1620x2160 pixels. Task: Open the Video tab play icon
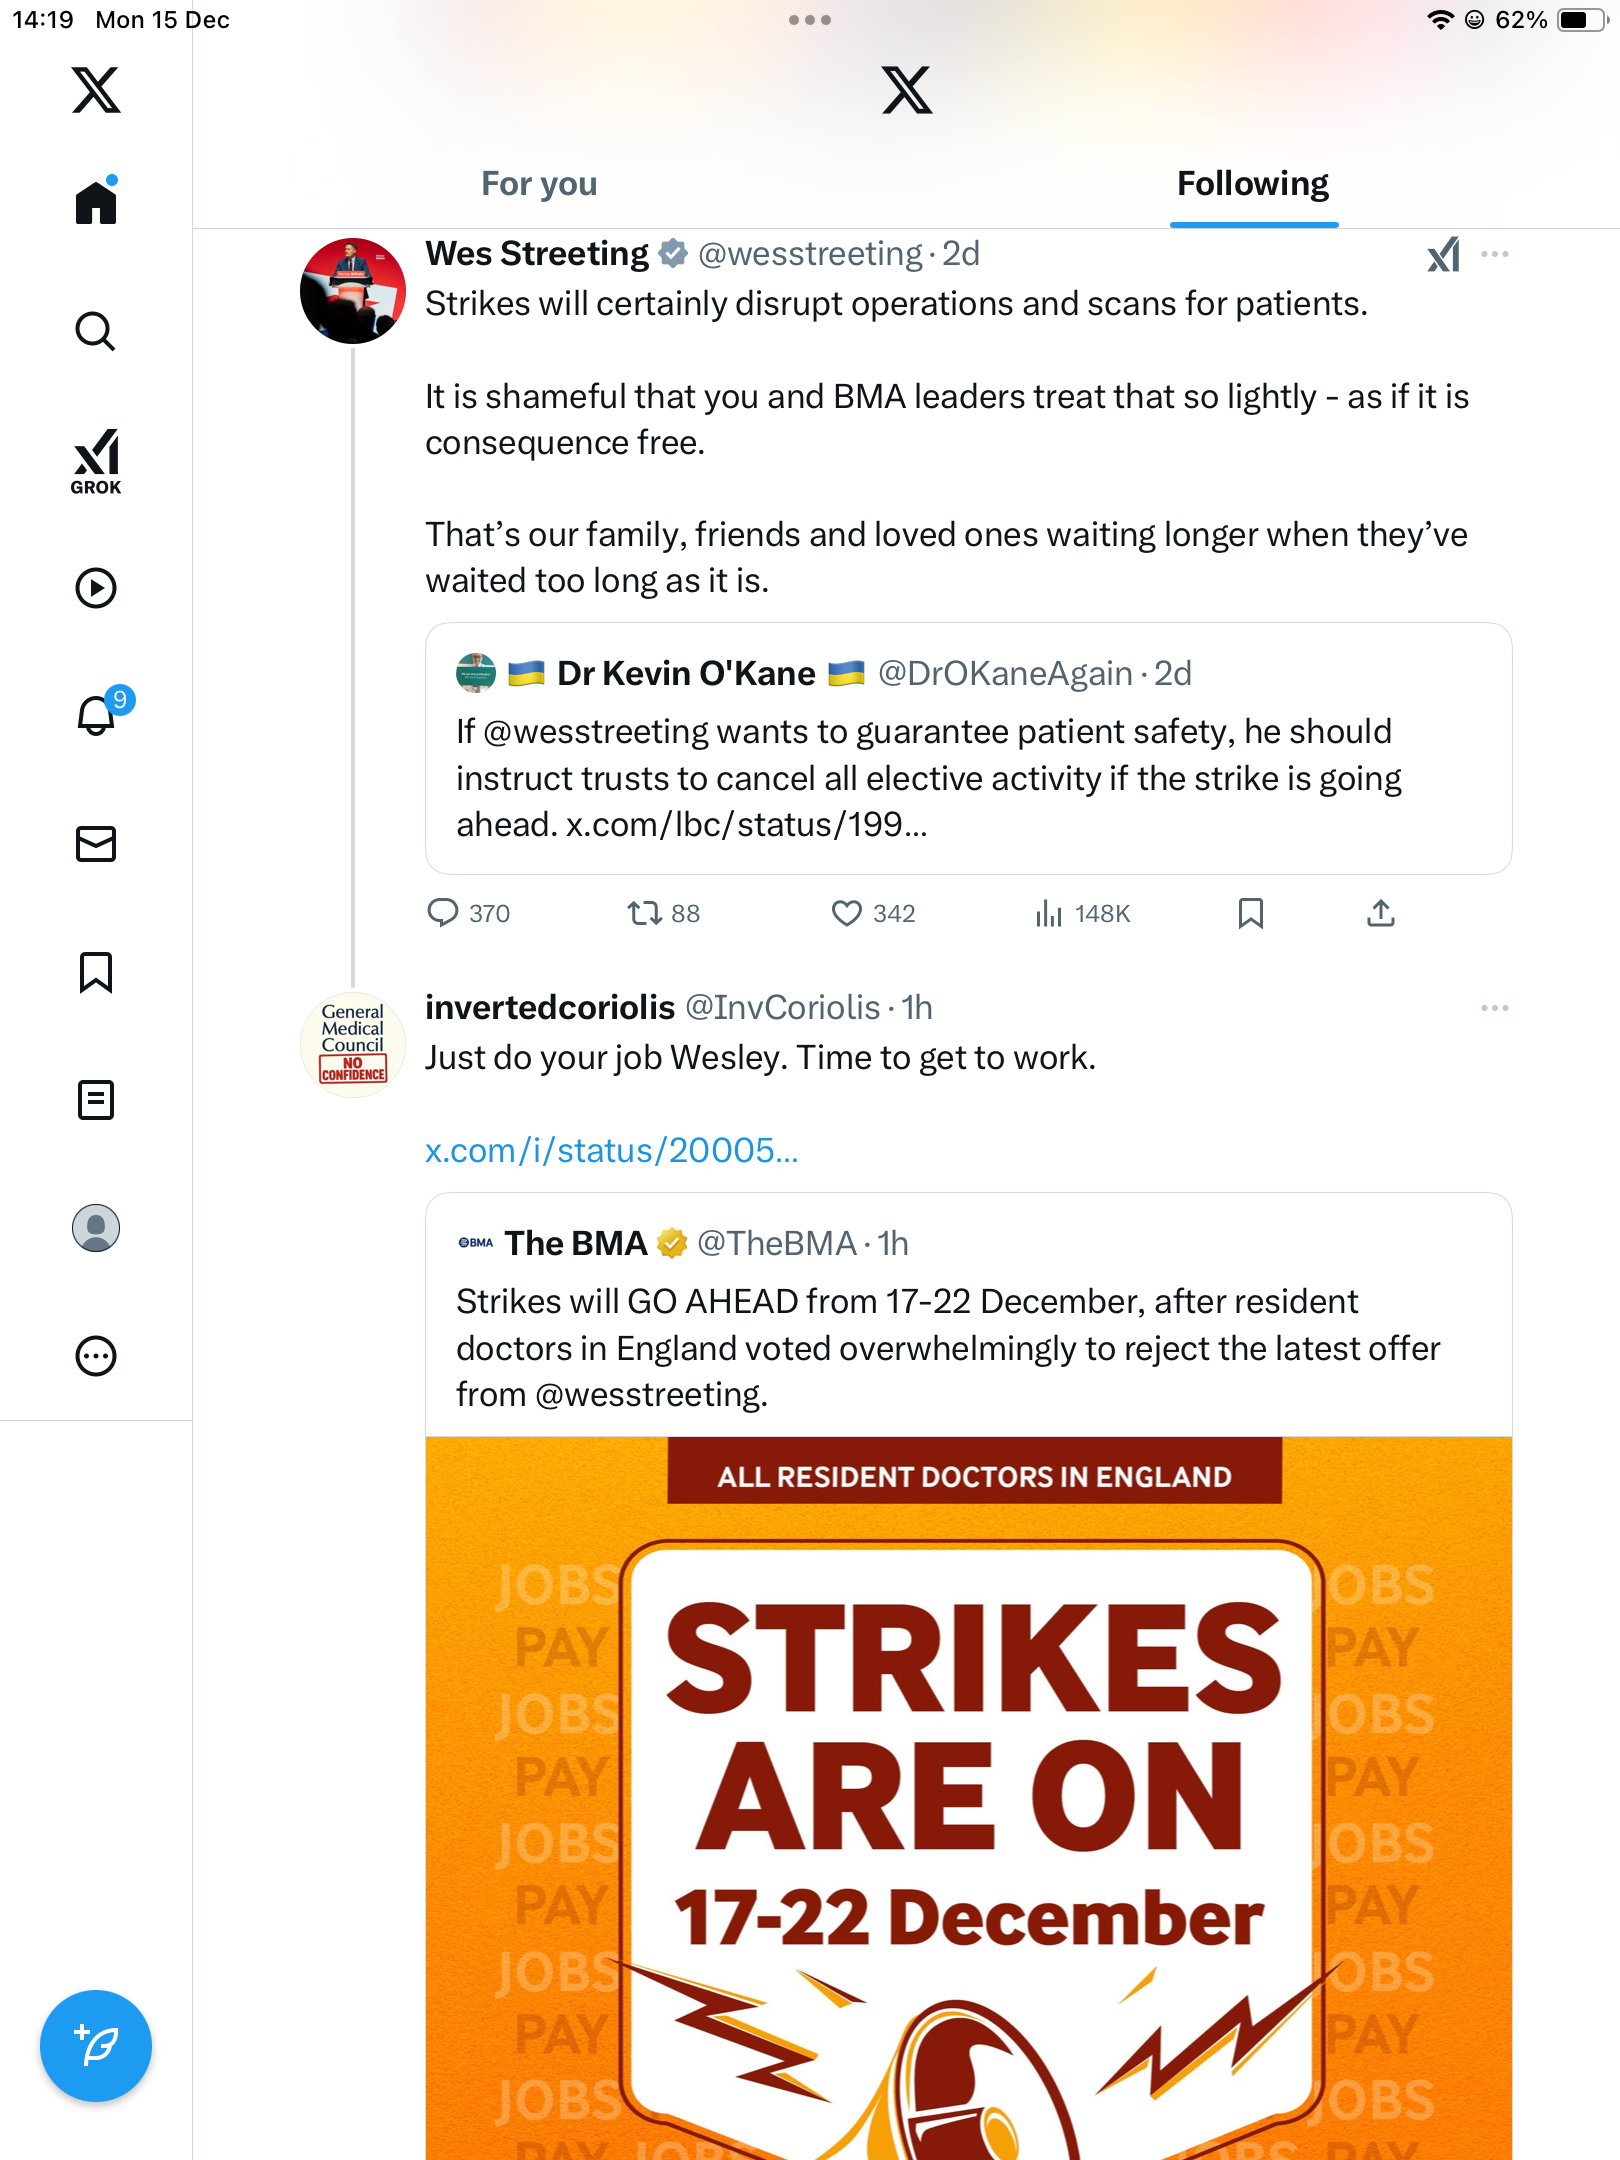coord(96,588)
